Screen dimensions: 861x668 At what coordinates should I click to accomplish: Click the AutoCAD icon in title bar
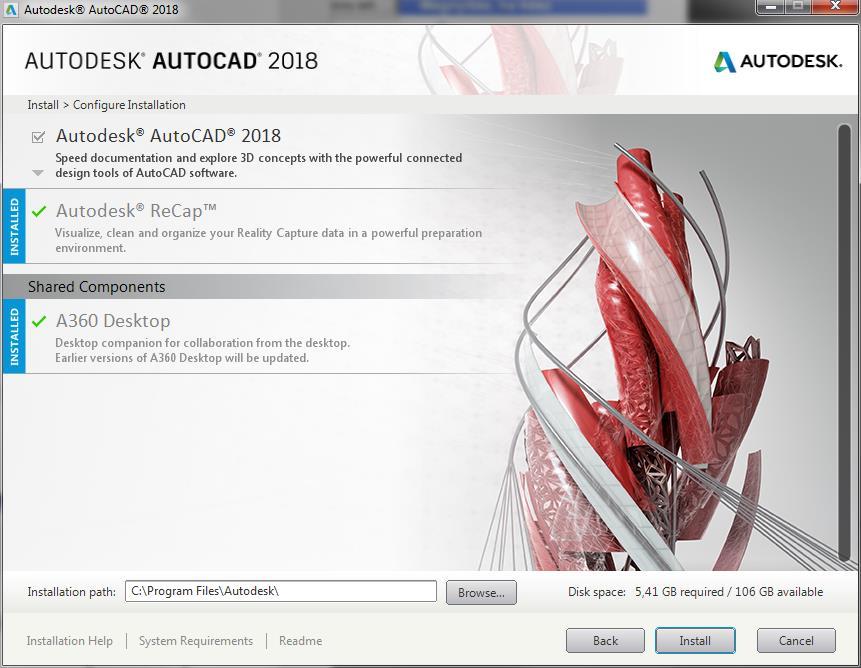point(11,9)
